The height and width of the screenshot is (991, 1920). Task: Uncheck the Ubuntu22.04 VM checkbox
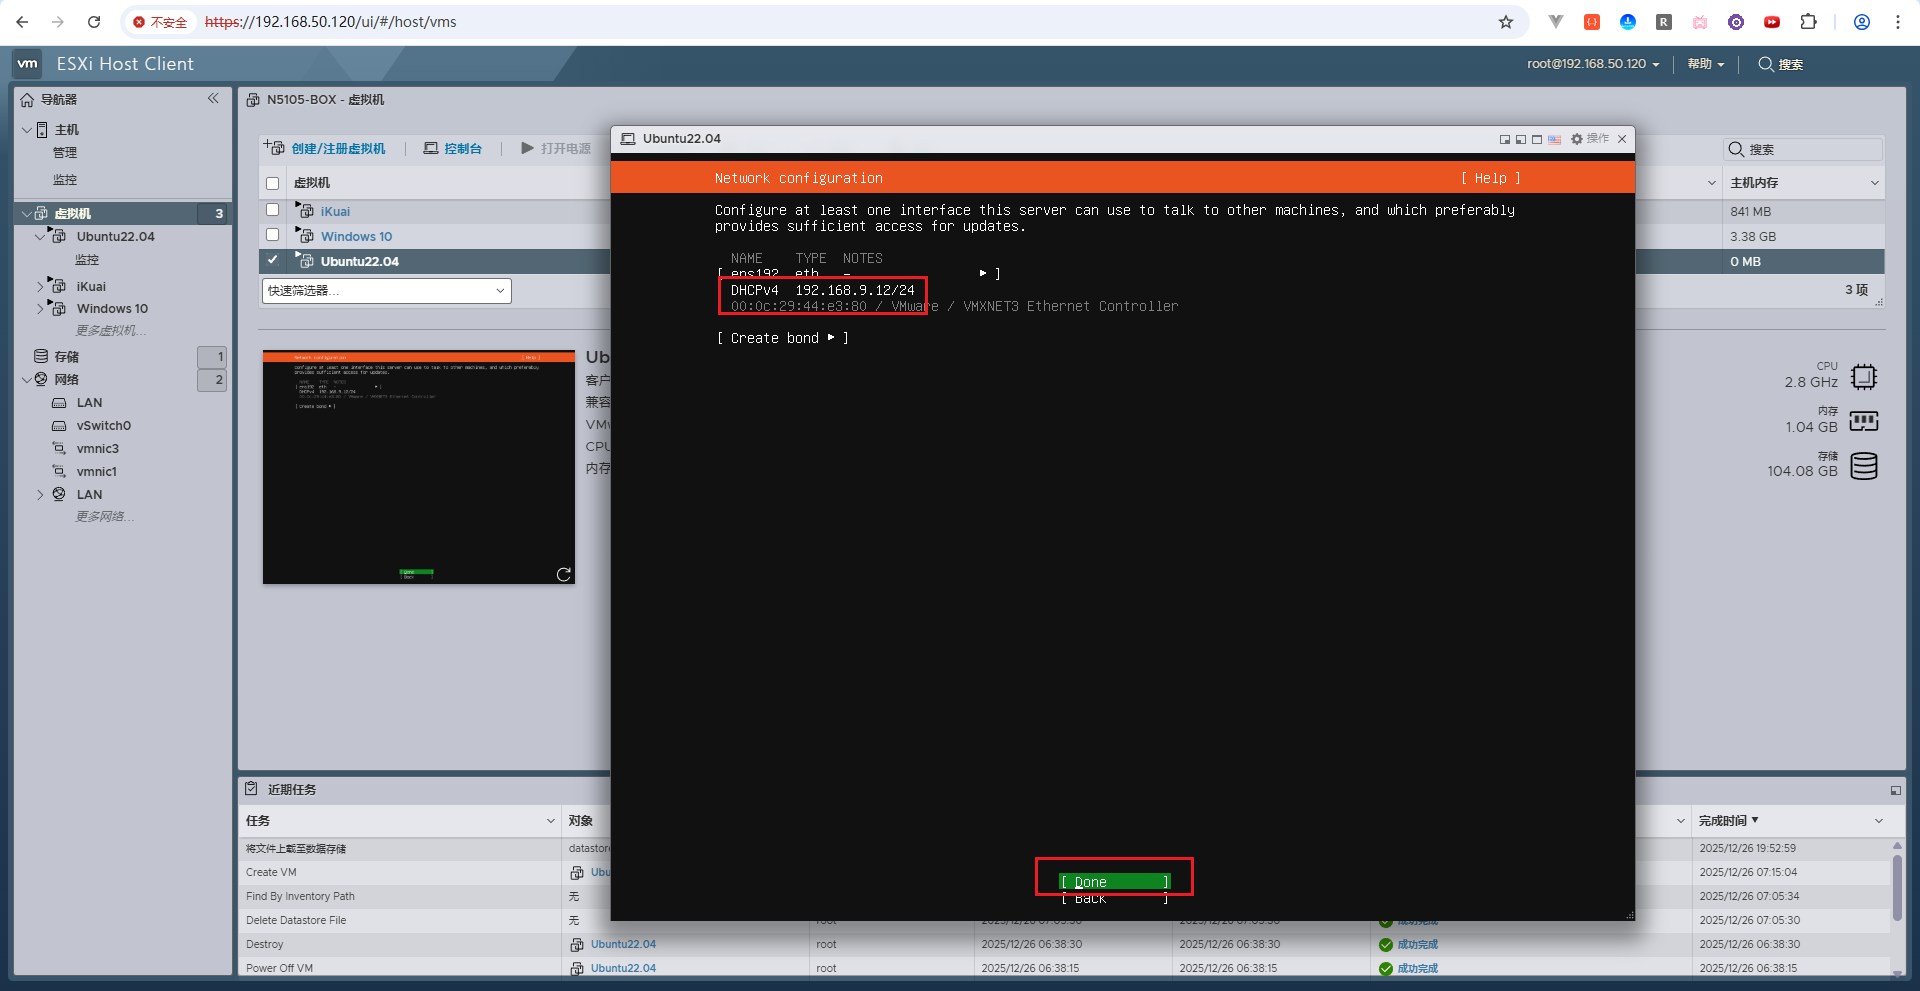pos(272,260)
